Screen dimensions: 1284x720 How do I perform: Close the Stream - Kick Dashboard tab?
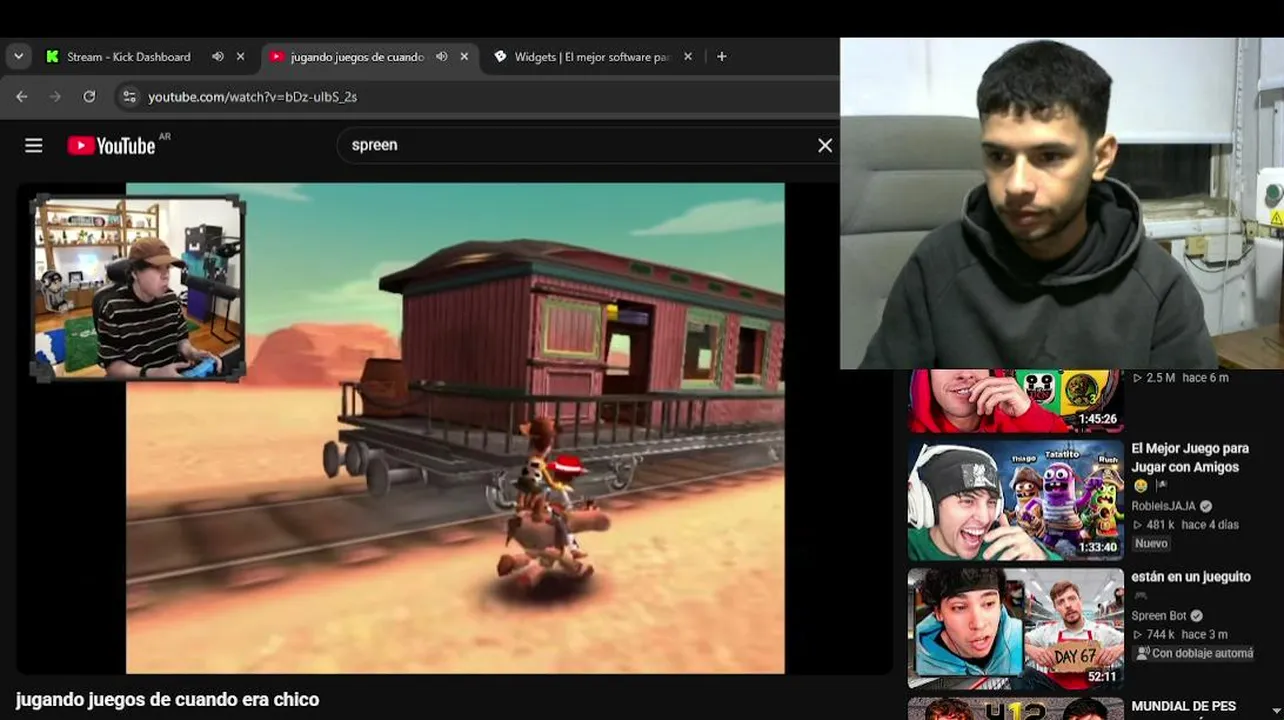[x=240, y=57]
